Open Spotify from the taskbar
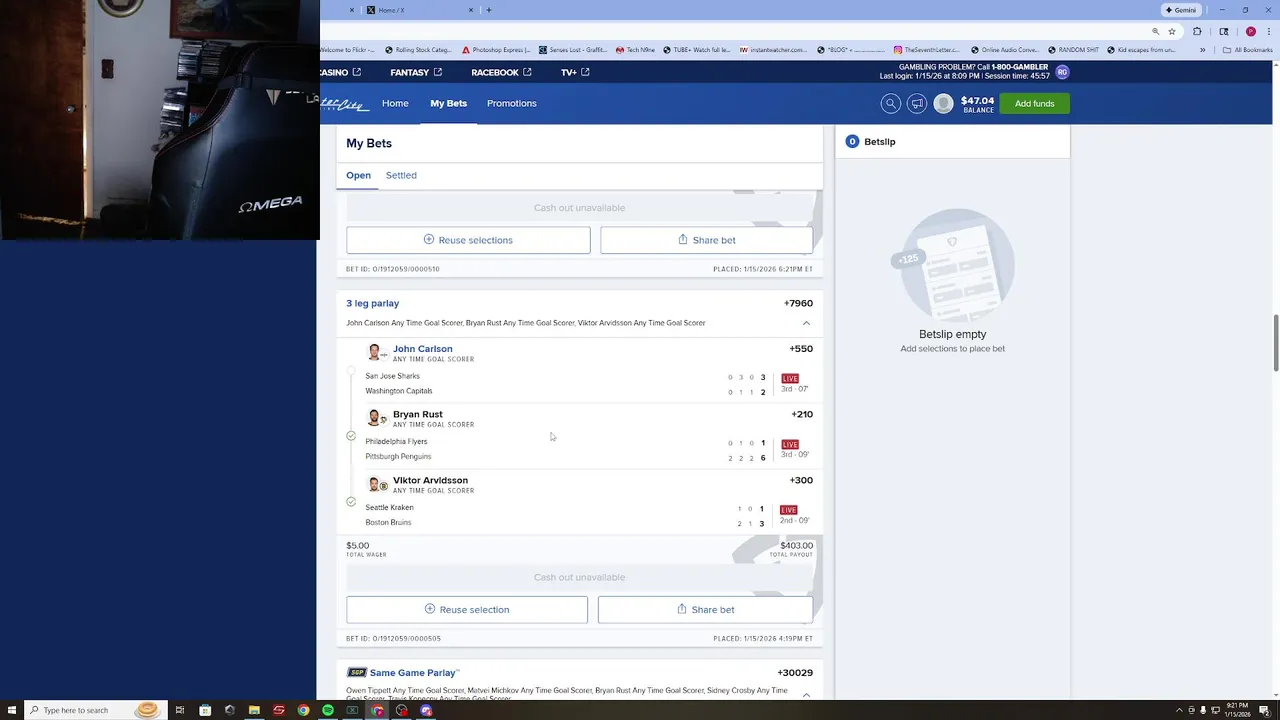The height and width of the screenshot is (720, 1280). 327,710
